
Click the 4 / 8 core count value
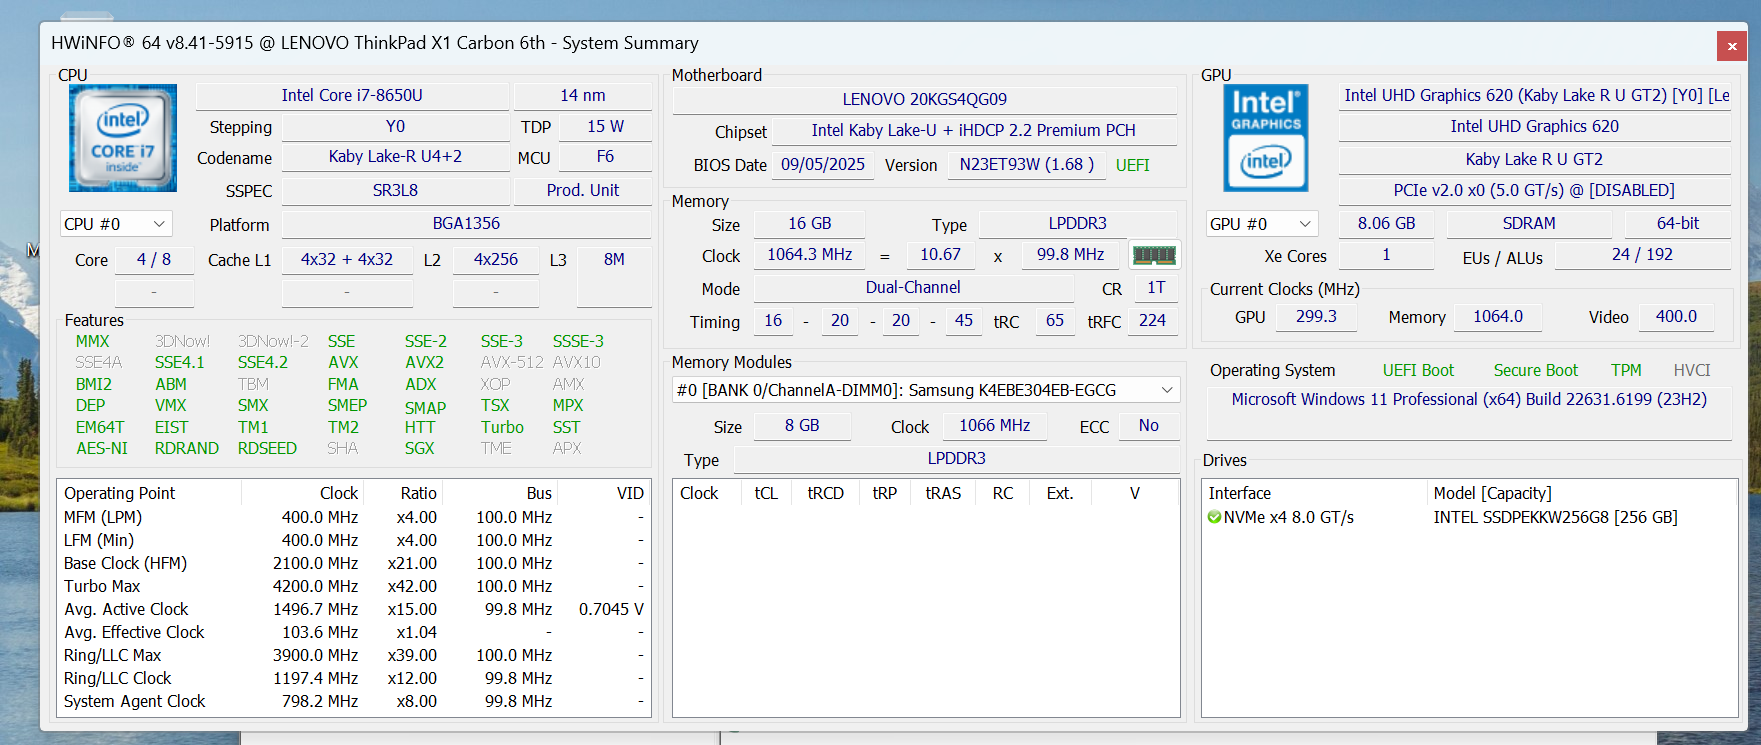(x=154, y=260)
